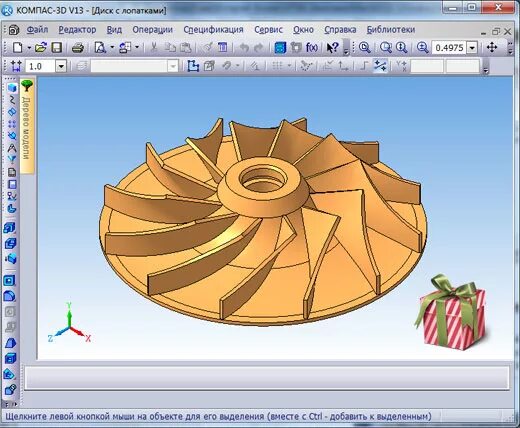Save the document with floppy disk icon
Viewport: 520px width, 428px height.
coord(57,48)
